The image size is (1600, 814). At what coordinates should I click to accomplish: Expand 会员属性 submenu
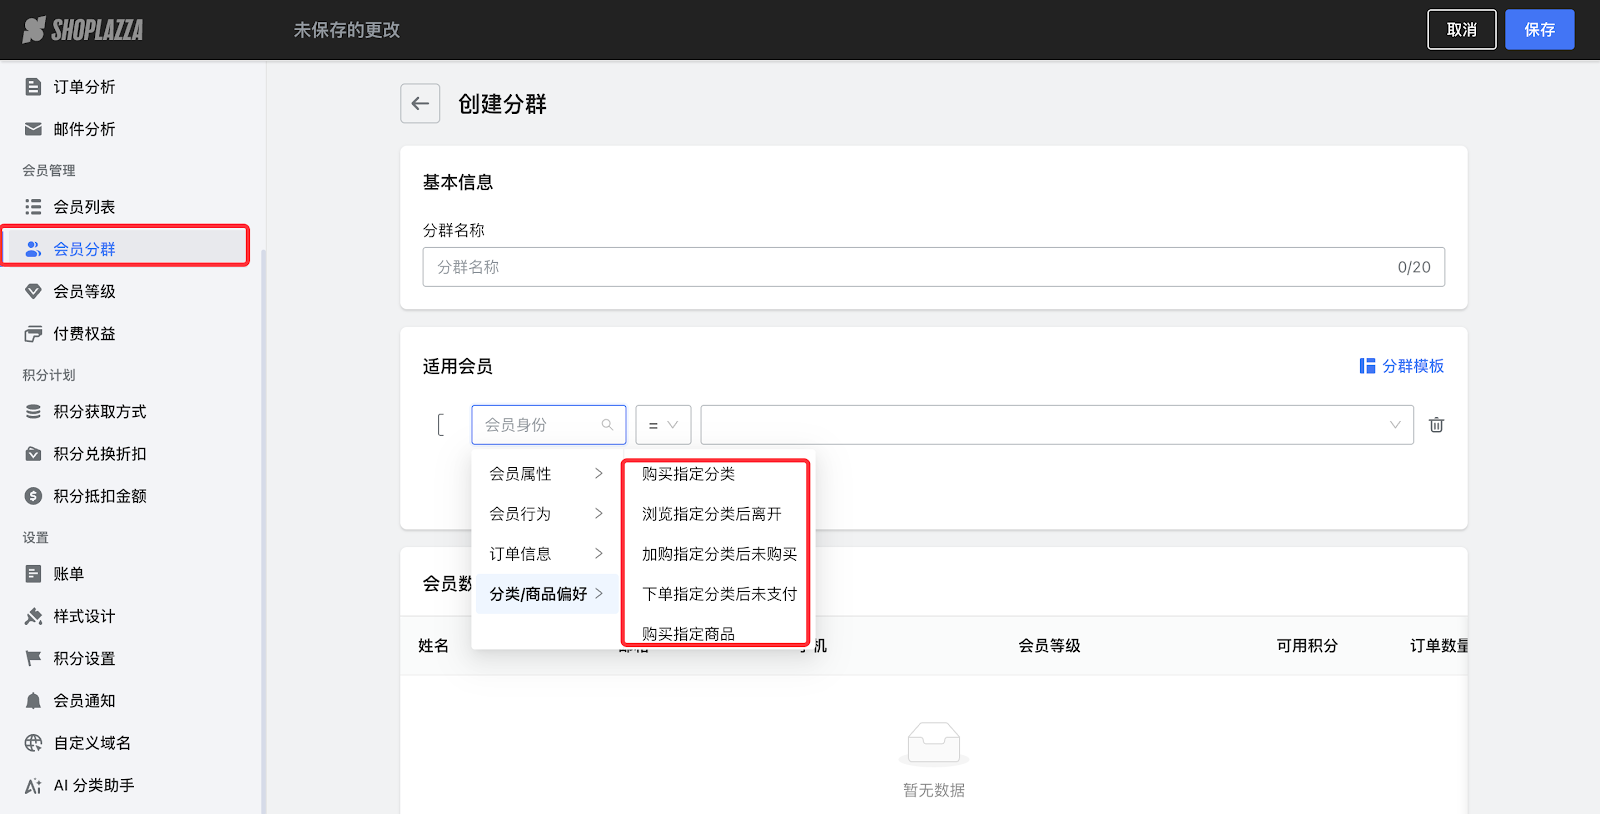coord(545,474)
